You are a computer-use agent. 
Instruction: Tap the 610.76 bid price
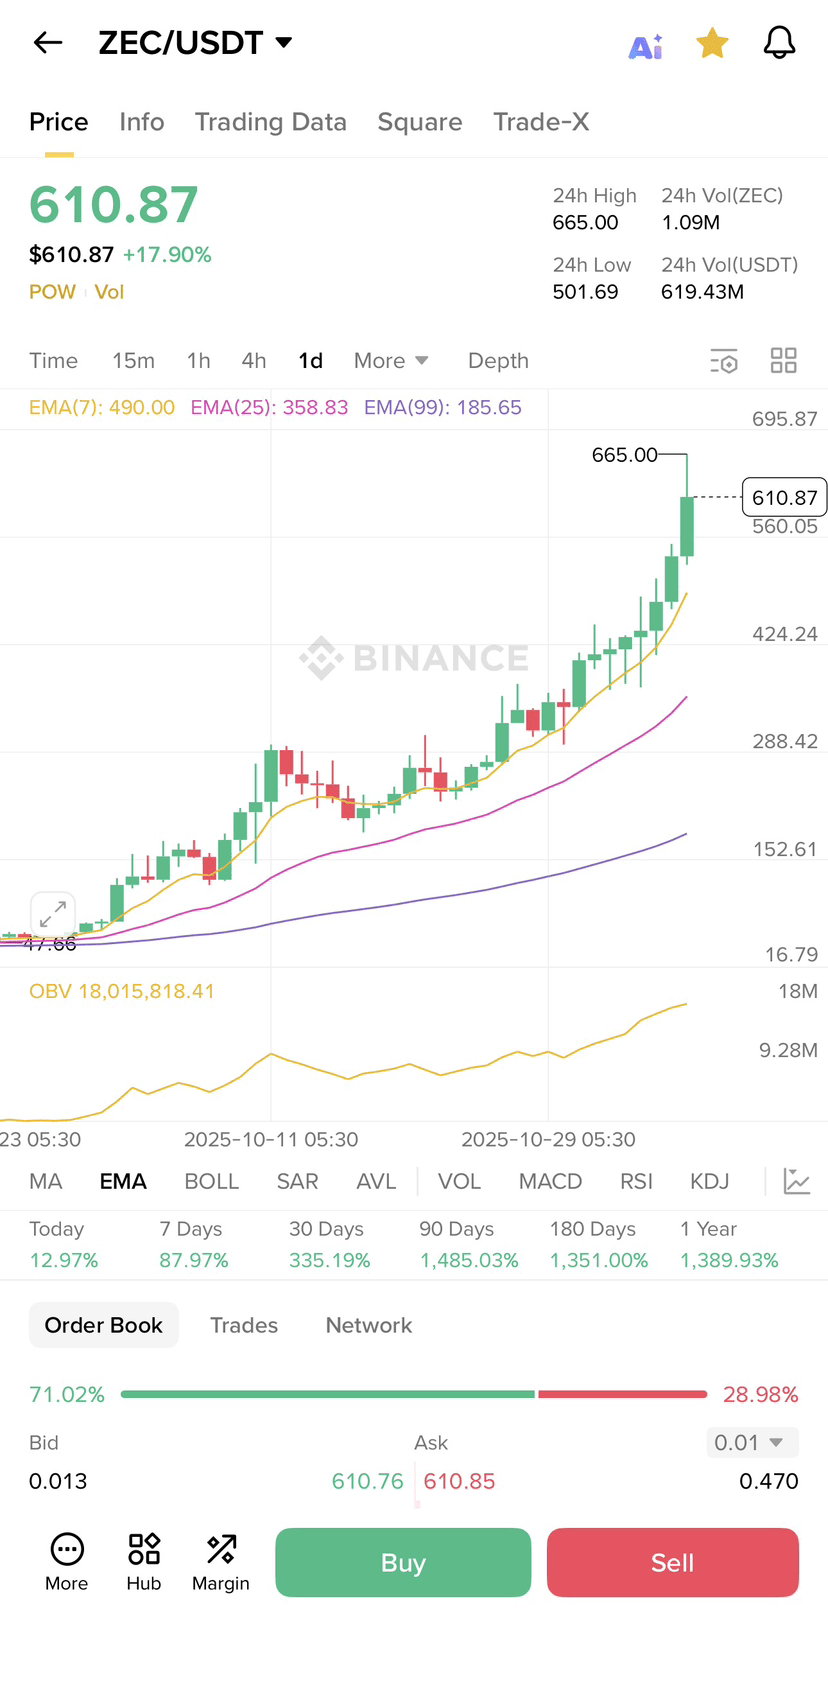point(367,1481)
